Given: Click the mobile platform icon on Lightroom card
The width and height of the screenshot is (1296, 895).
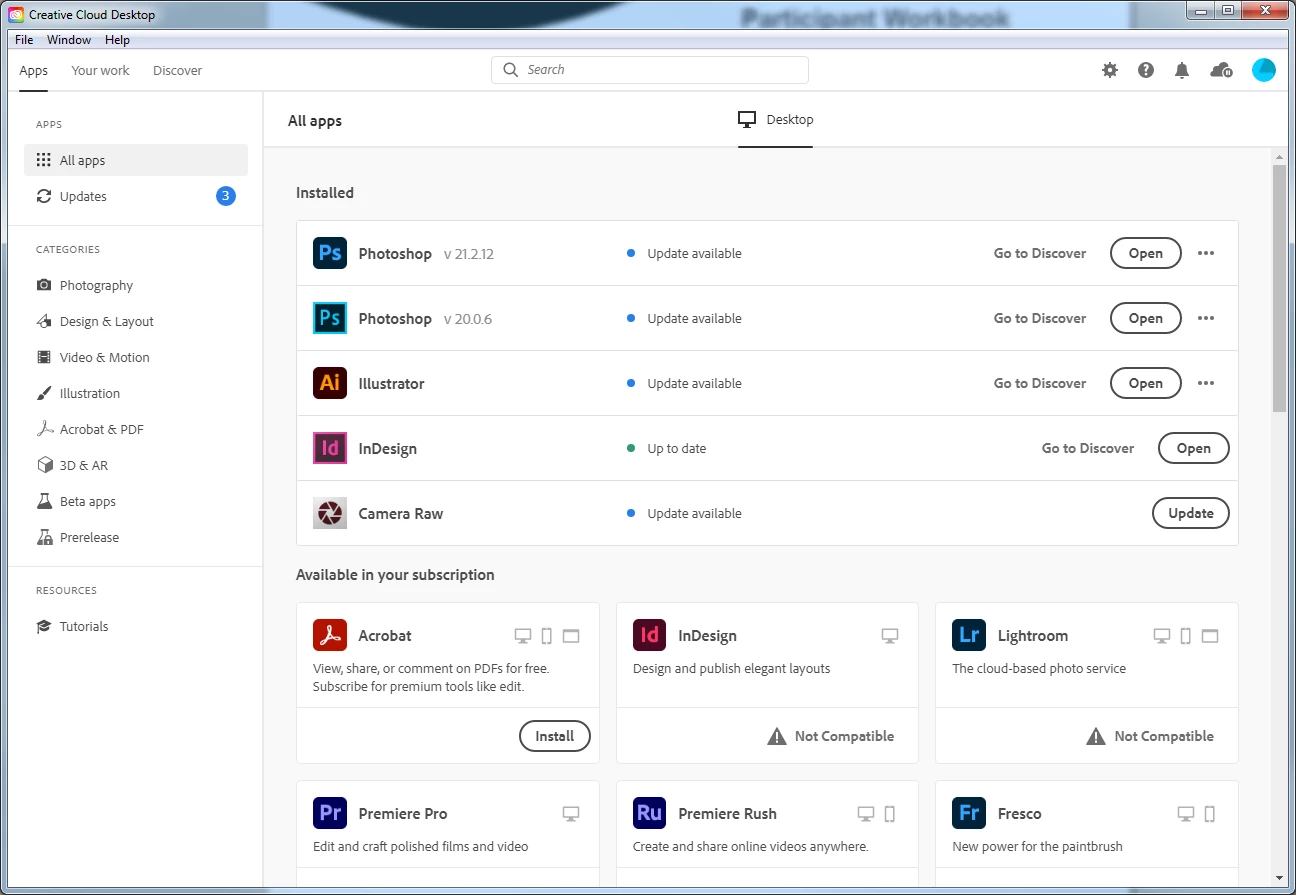Looking at the screenshot, I should tap(1186, 635).
